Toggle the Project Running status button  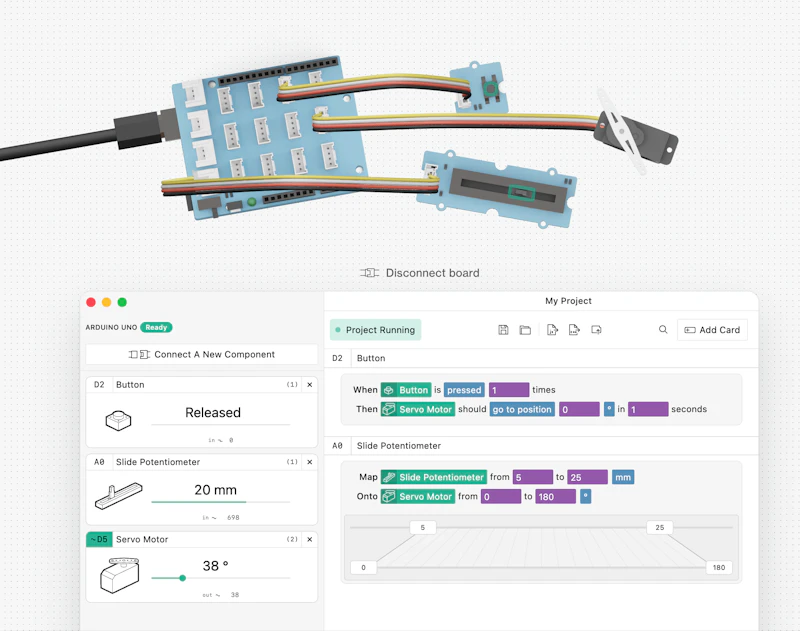click(376, 330)
